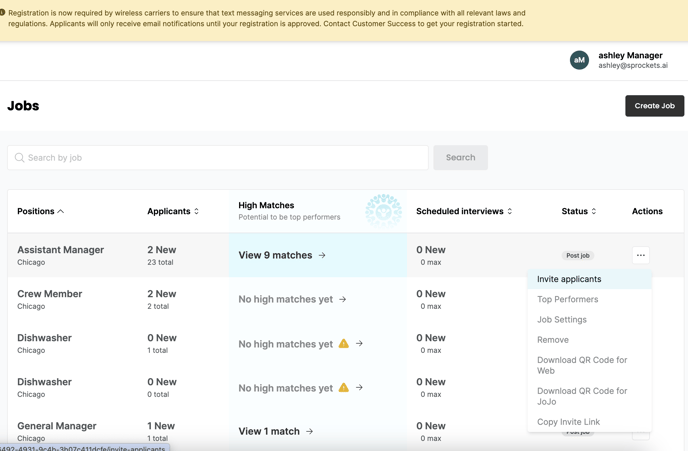Sort the Scheduled interviews column
The height and width of the screenshot is (451, 688).
[509, 211]
